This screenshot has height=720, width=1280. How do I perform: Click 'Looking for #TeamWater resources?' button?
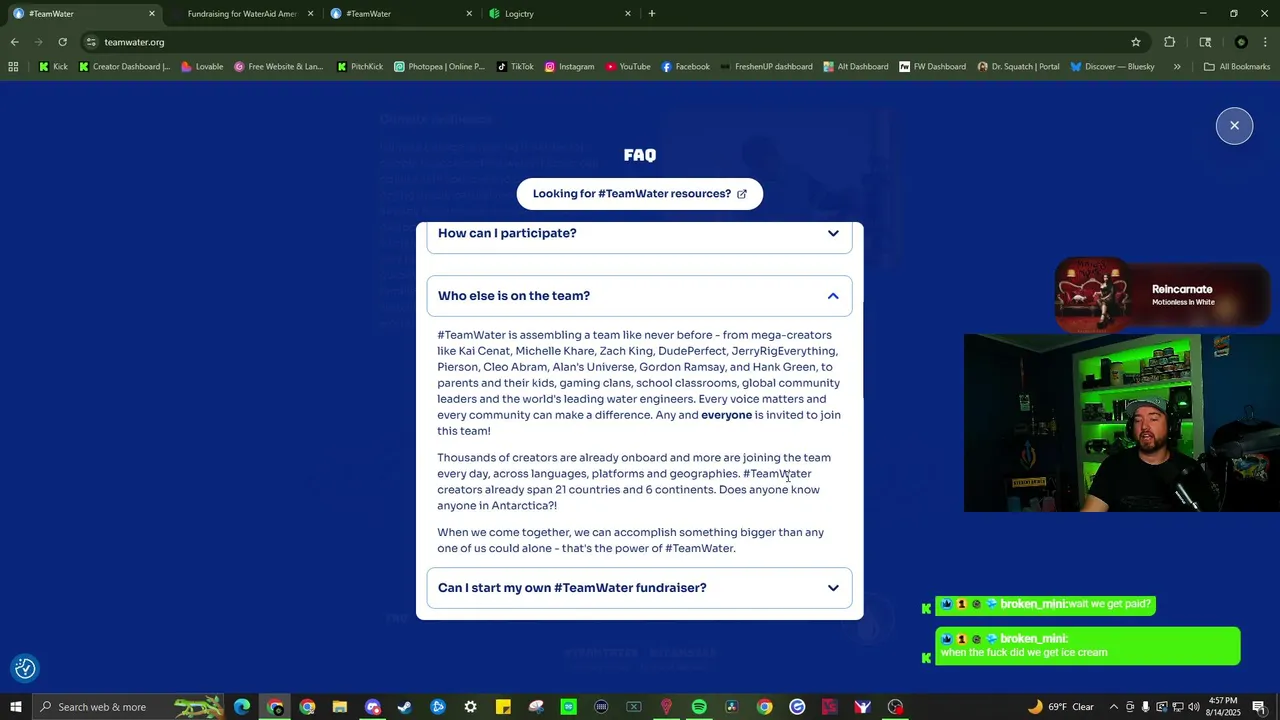coord(639,194)
